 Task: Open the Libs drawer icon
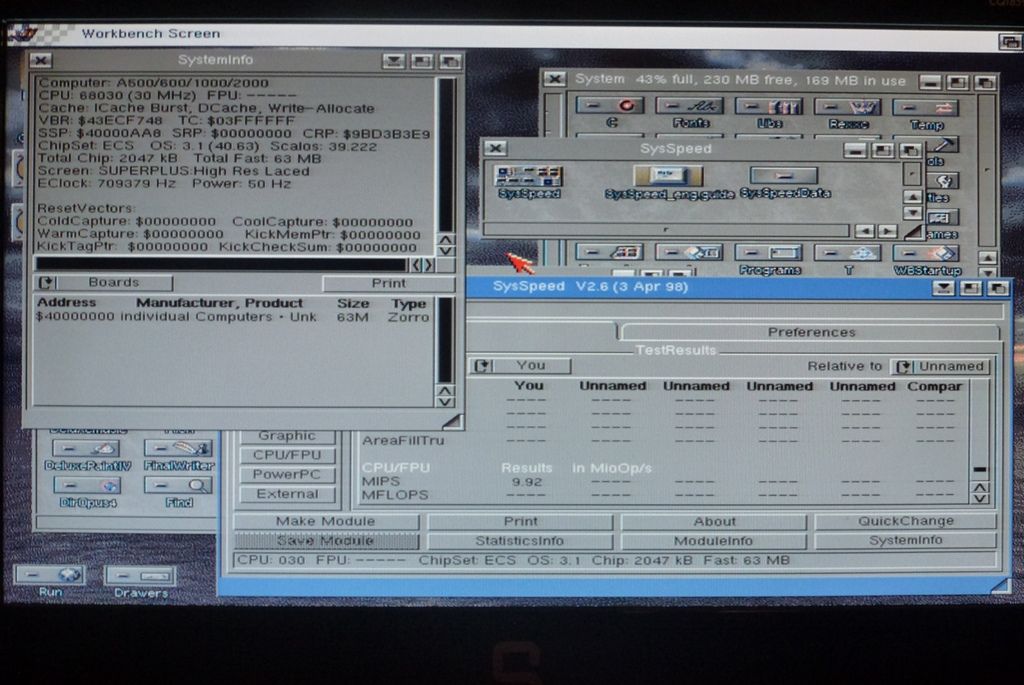[769, 106]
